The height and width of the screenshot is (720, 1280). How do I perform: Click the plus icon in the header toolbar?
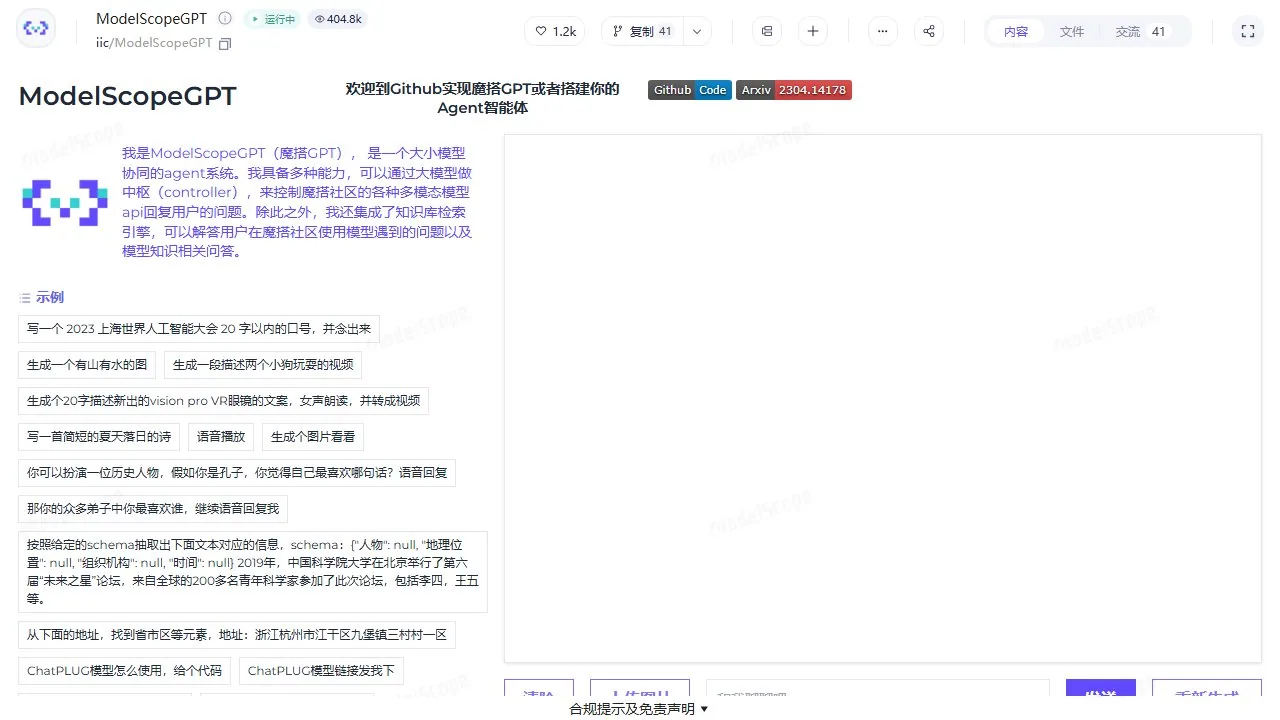pos(813,31)
